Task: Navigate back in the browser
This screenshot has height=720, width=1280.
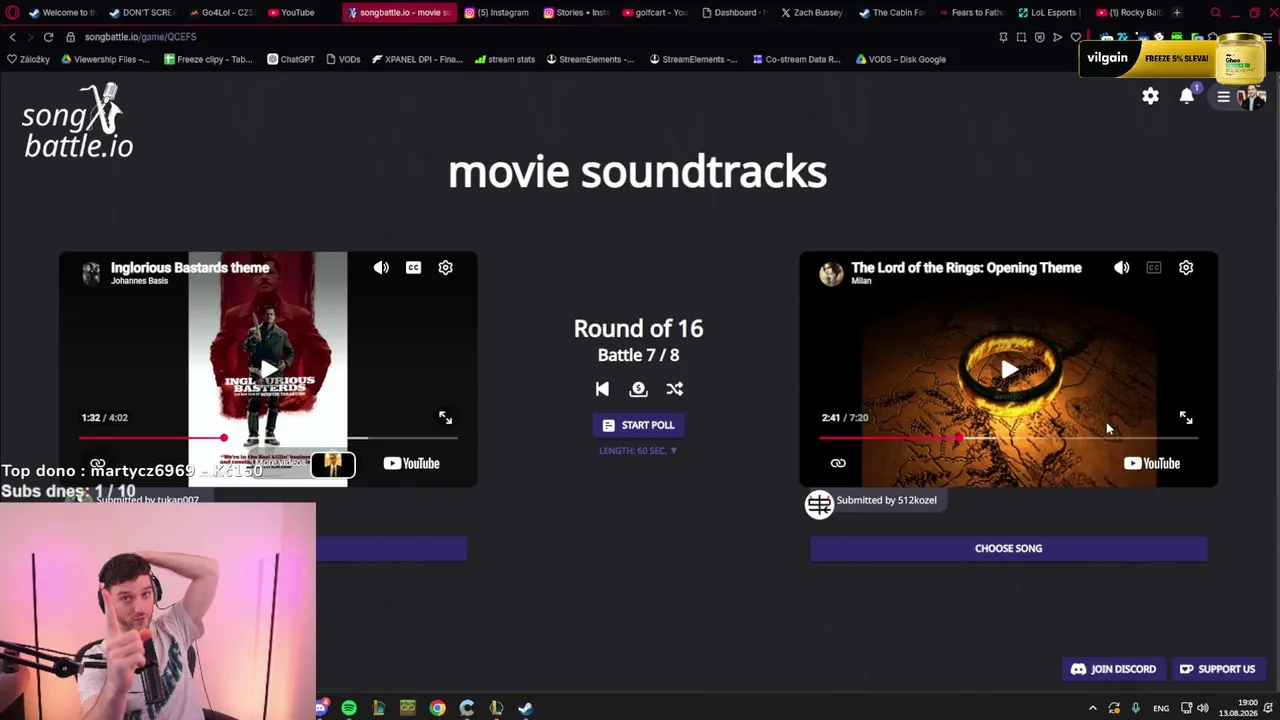Action: pos(12,37)
